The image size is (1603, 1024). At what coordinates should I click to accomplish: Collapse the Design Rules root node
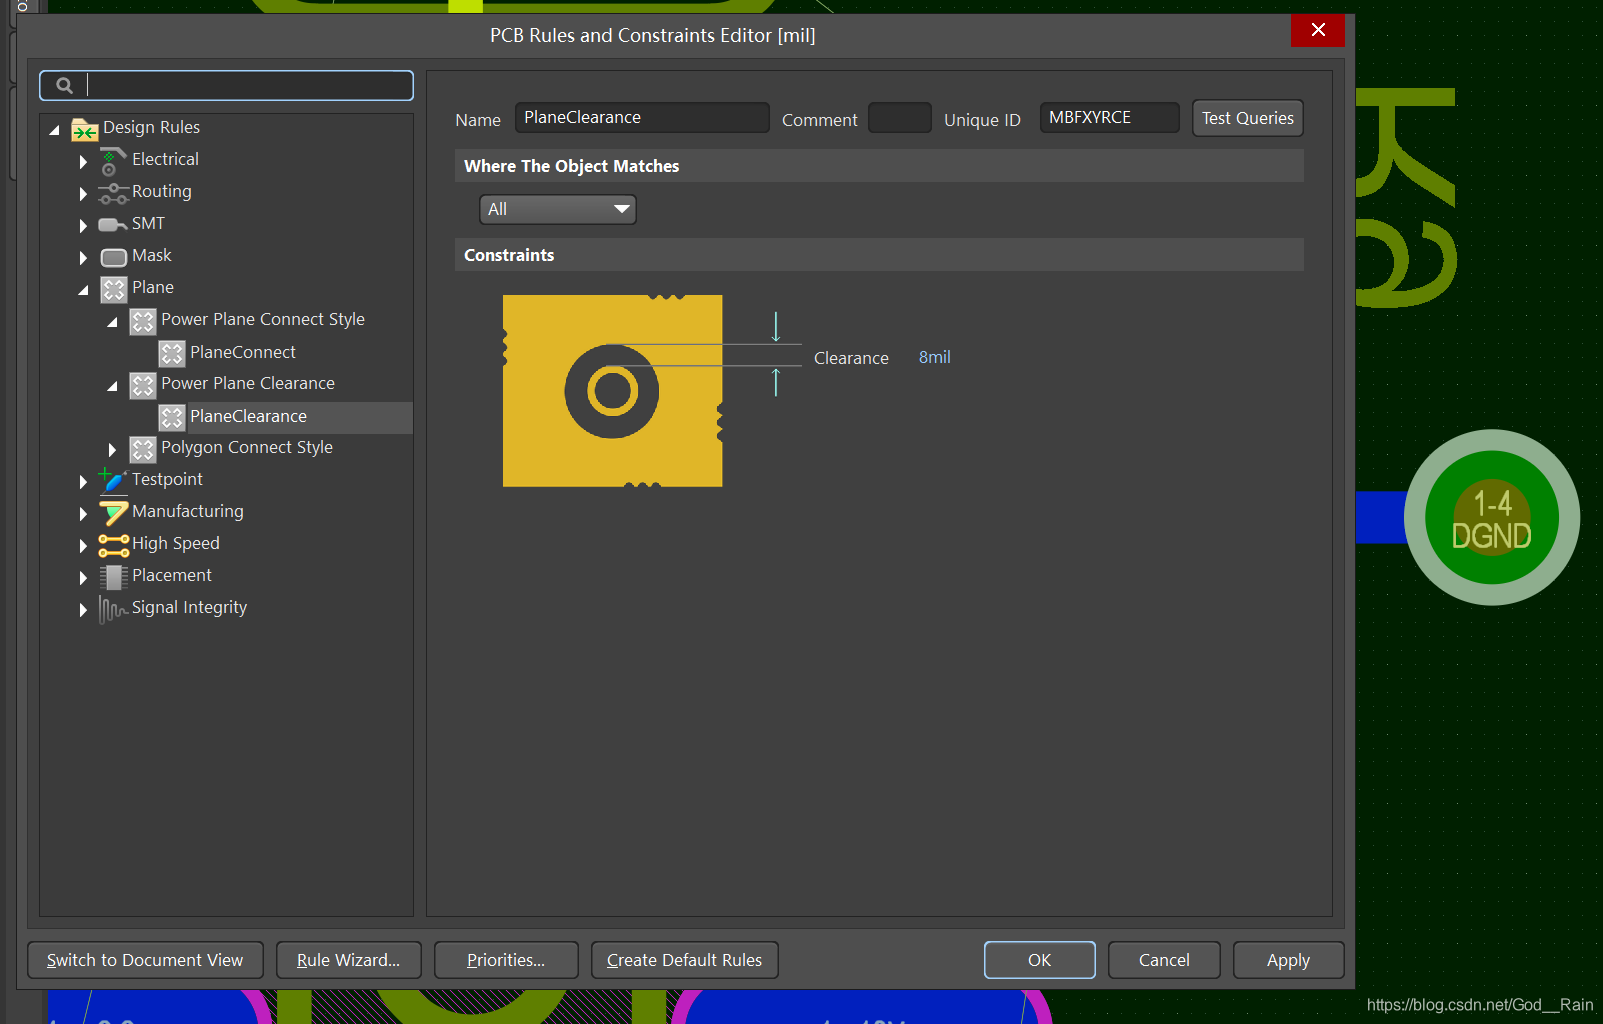coord(55,130)
